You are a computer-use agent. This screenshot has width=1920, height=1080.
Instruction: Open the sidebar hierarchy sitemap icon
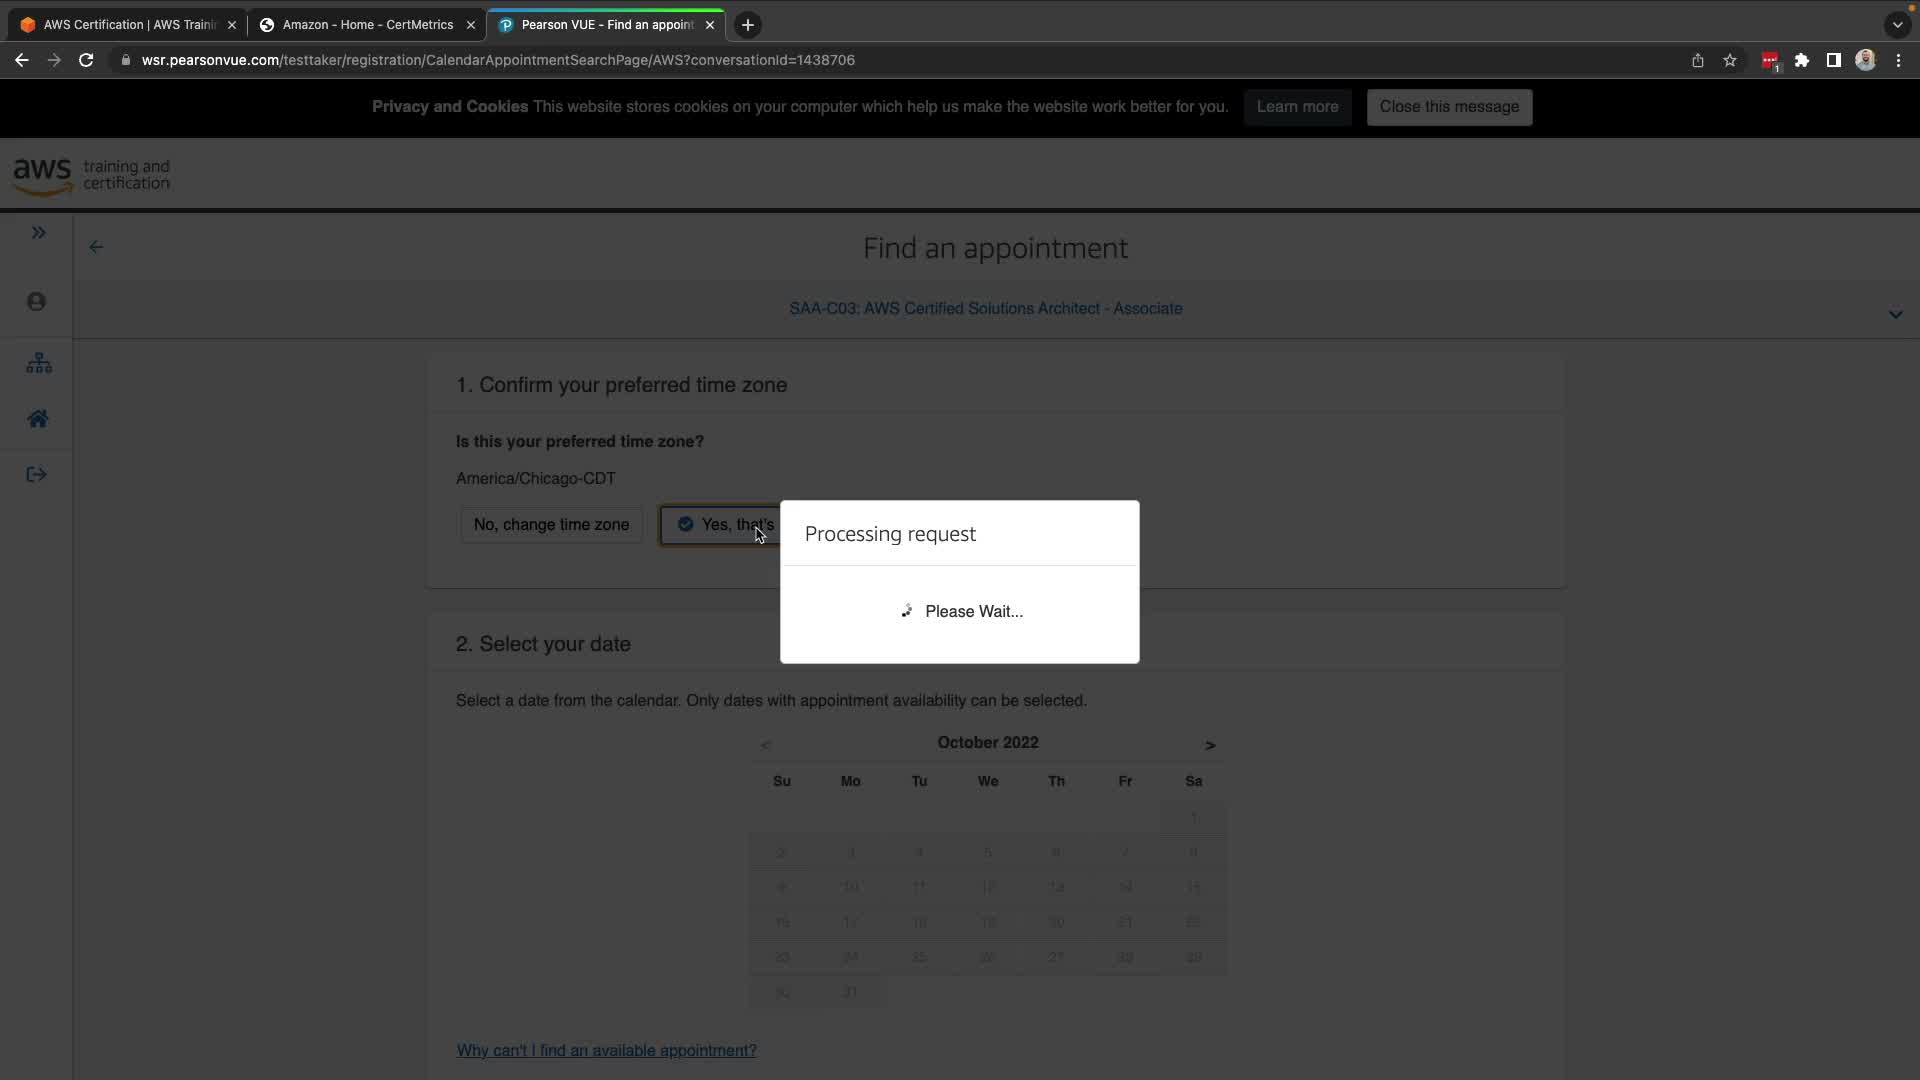coord(39,363)
